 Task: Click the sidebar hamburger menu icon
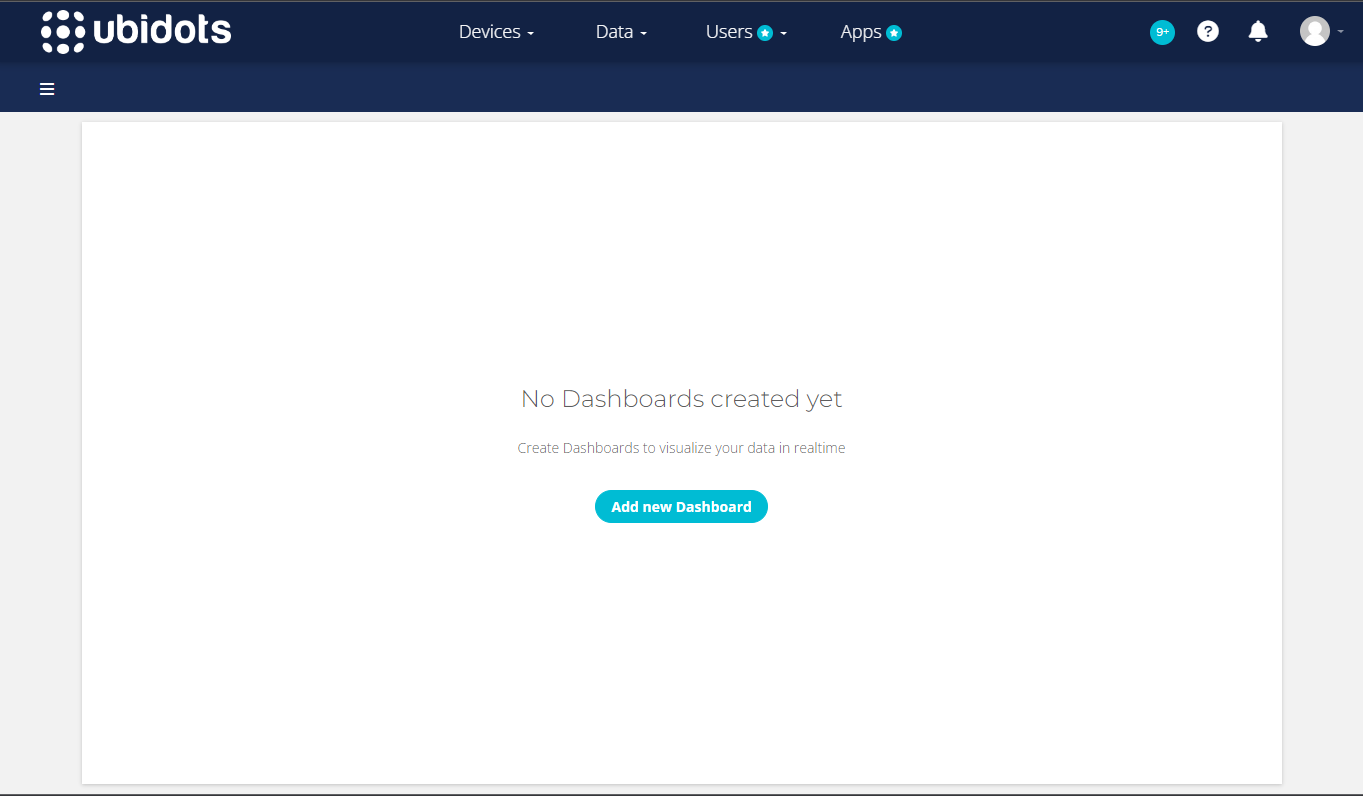pos(46,88)
